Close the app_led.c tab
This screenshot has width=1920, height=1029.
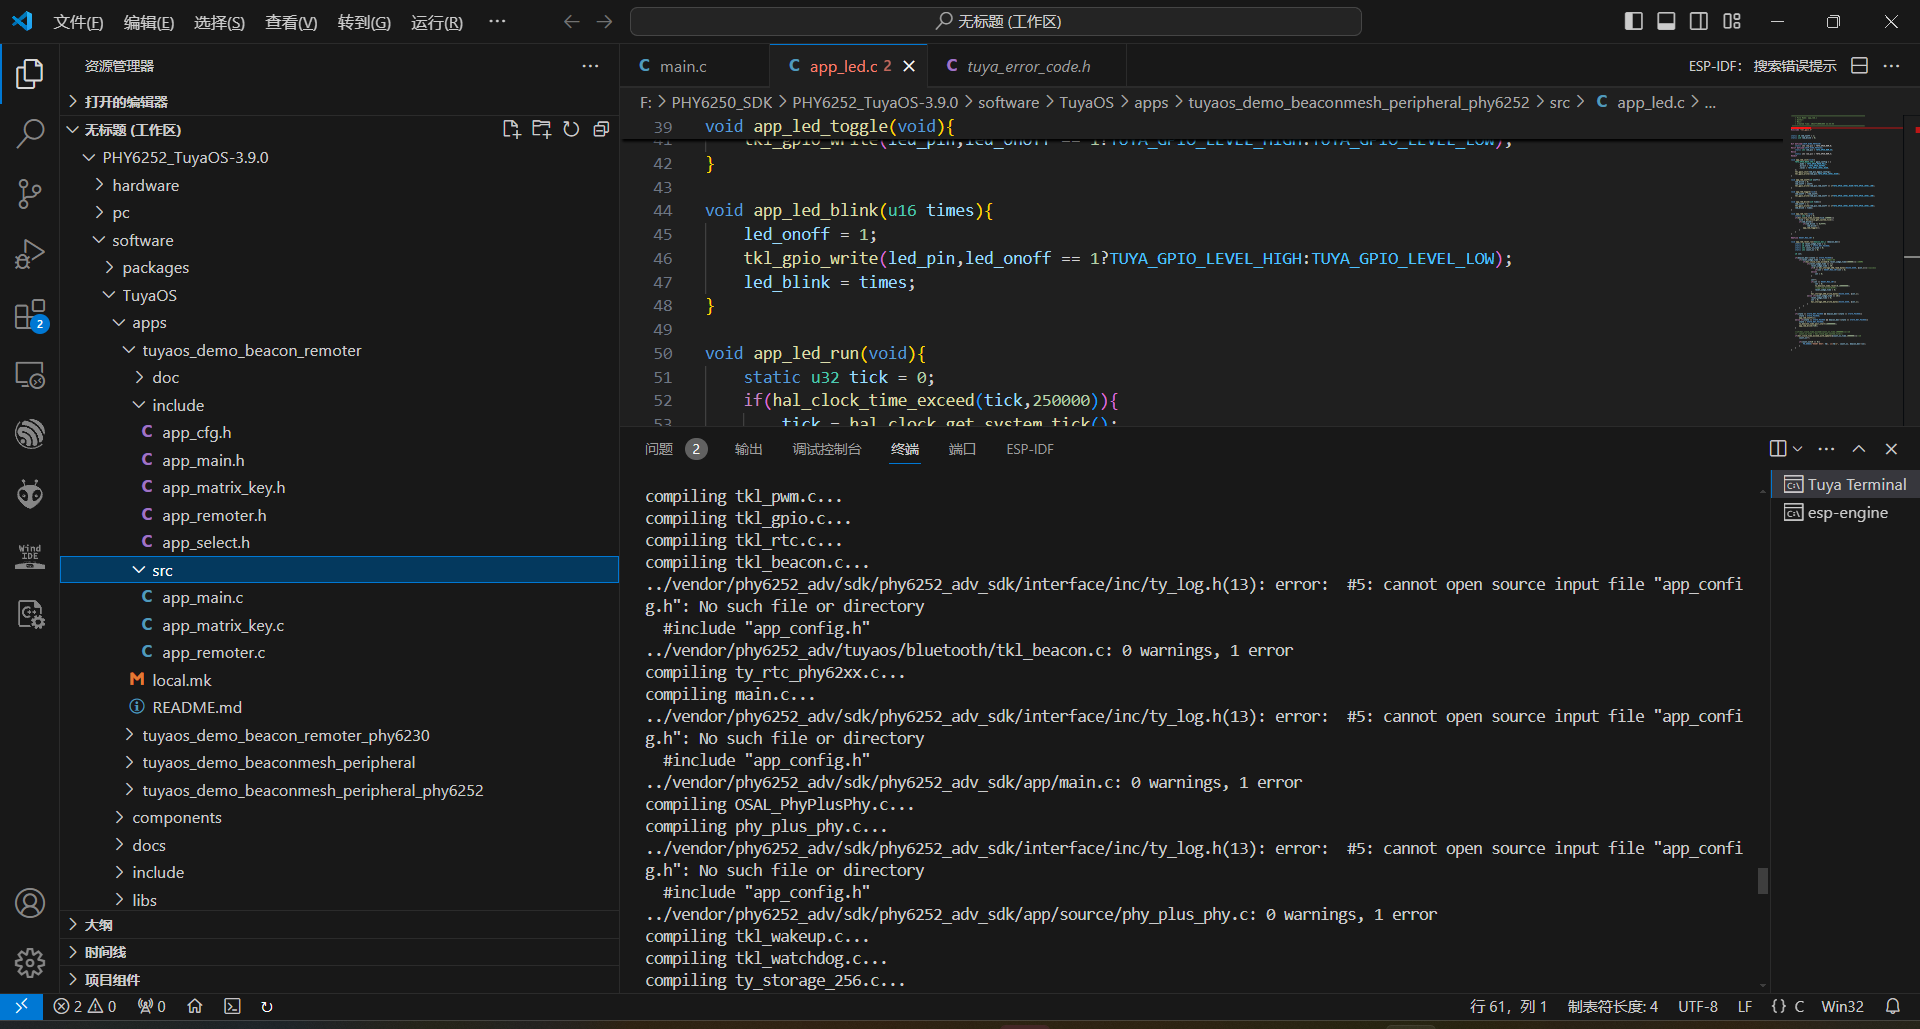pyautogui.click(x=909, y=66)
